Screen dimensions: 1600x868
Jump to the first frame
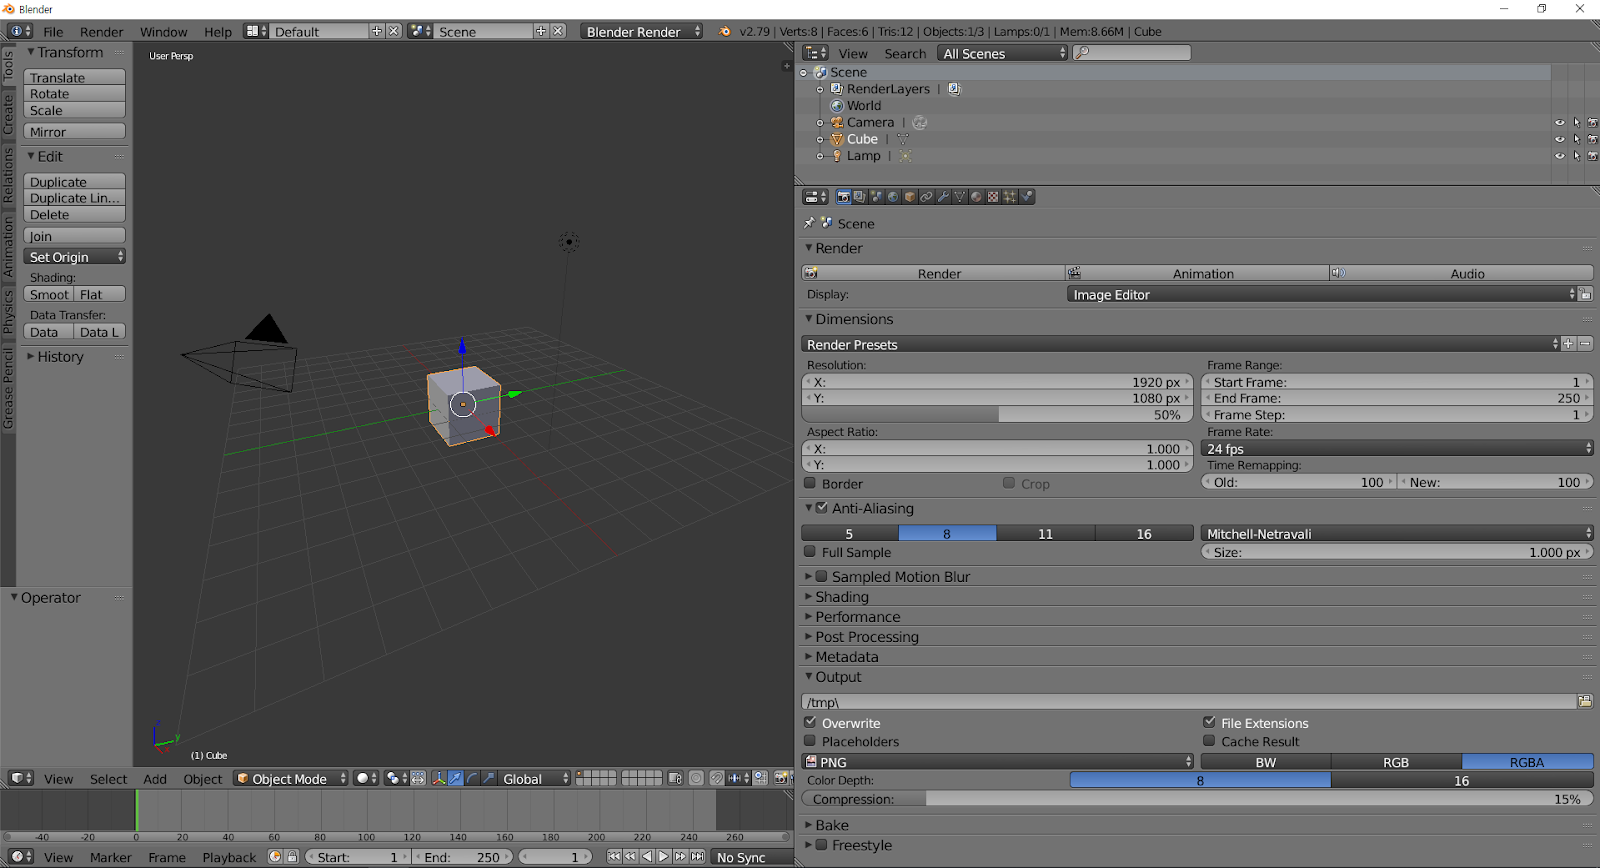pos(614,856)
